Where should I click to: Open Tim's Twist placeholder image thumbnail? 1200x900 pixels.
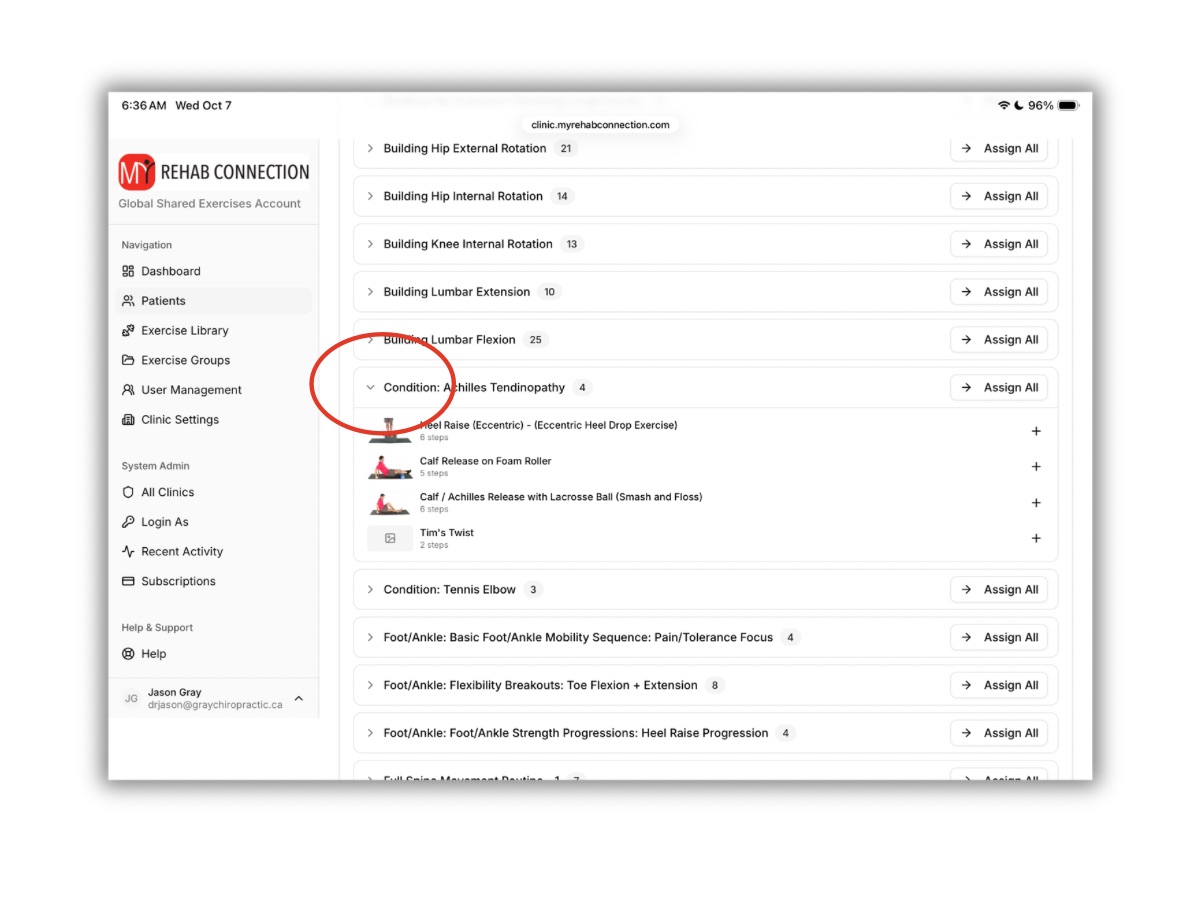coord(390,538)
